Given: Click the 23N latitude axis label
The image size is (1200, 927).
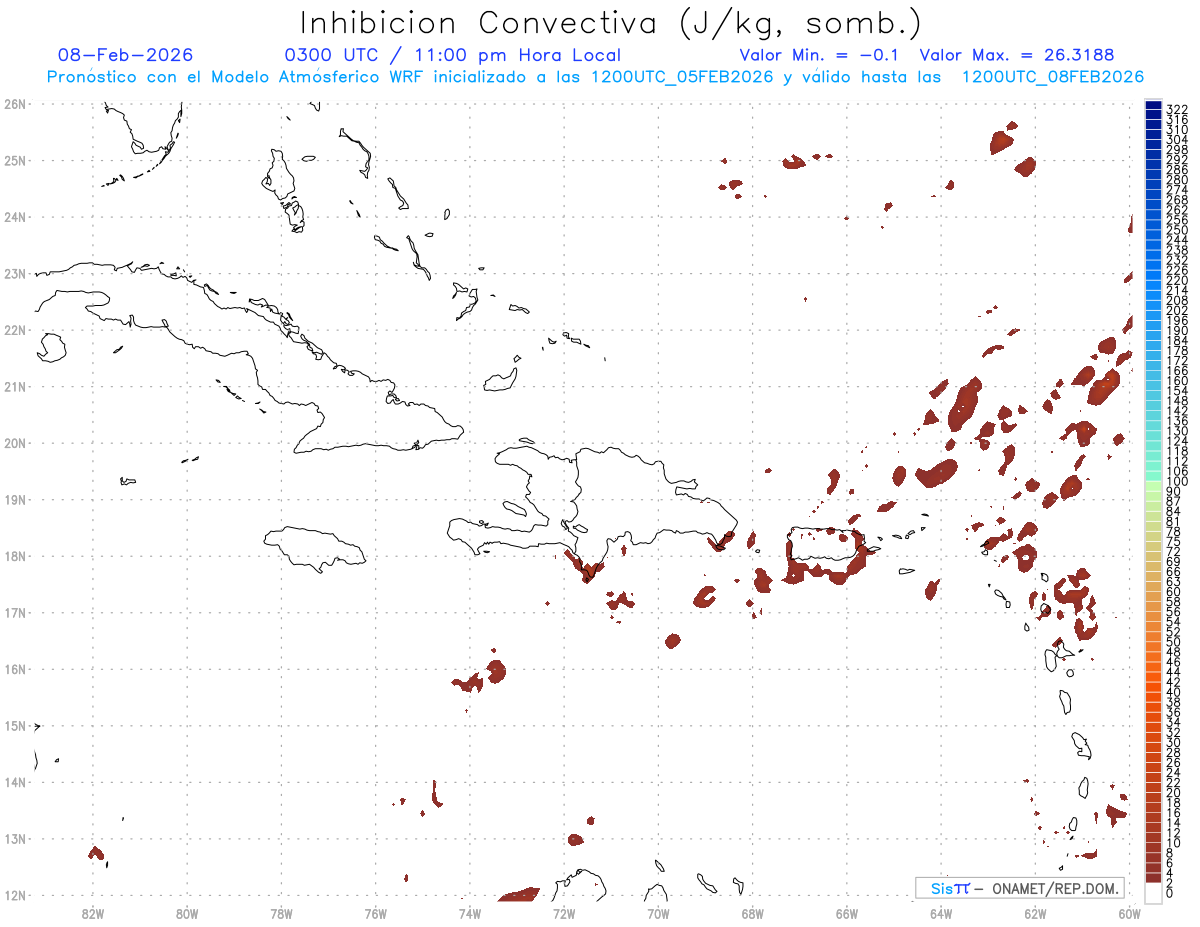Looking at the screenshot, I should point(15,273).
